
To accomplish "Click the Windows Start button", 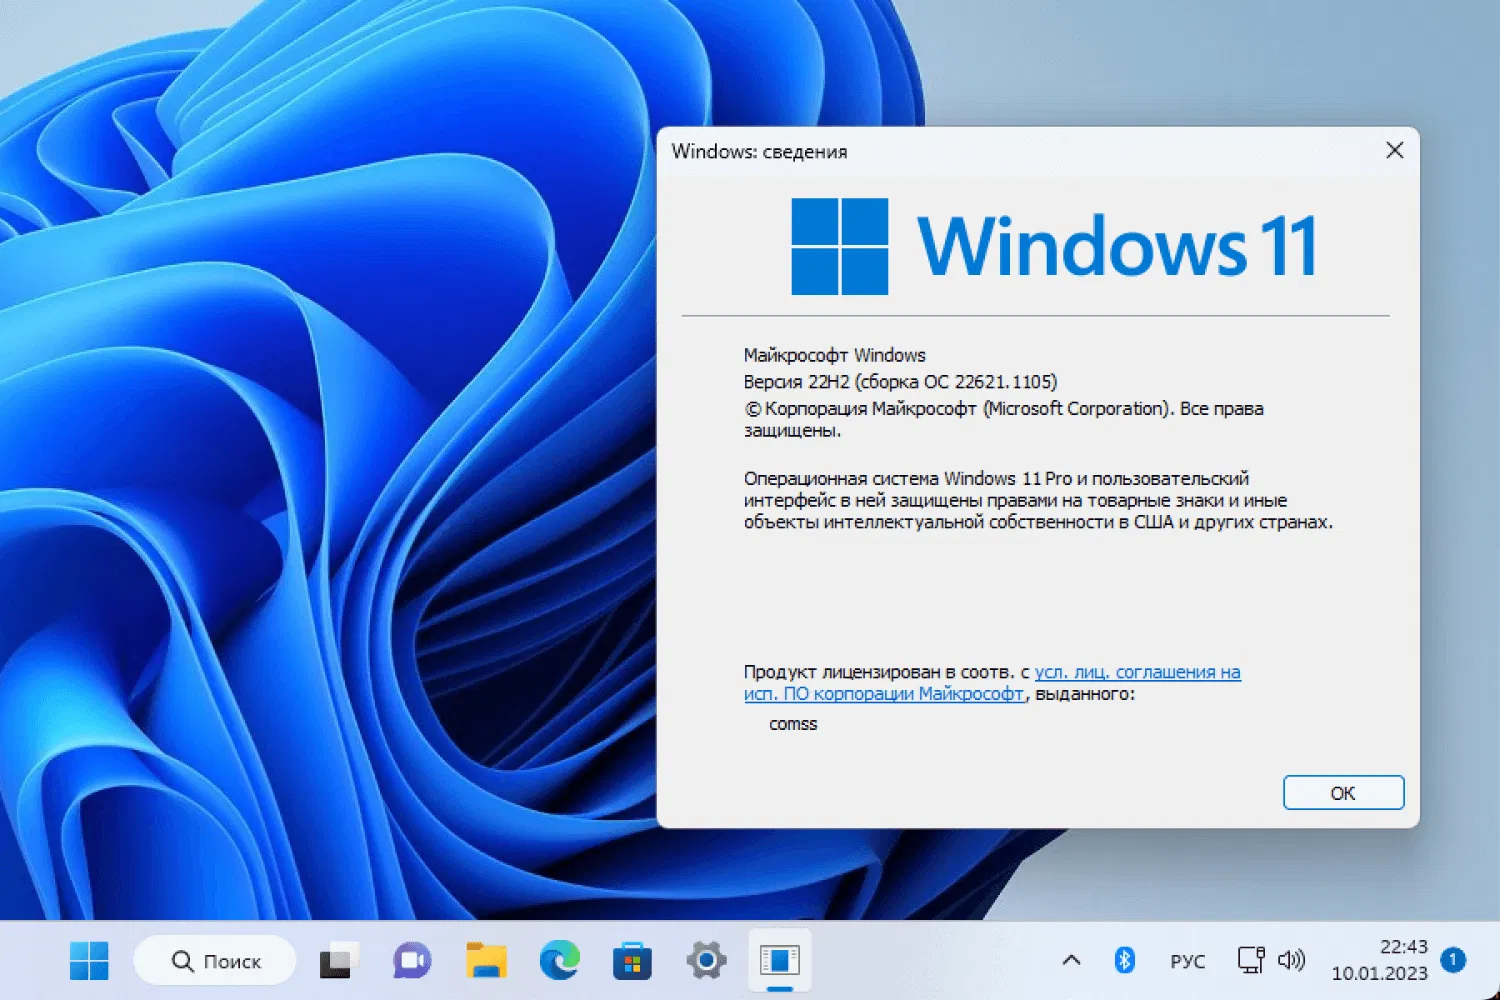I will [90, 960].
